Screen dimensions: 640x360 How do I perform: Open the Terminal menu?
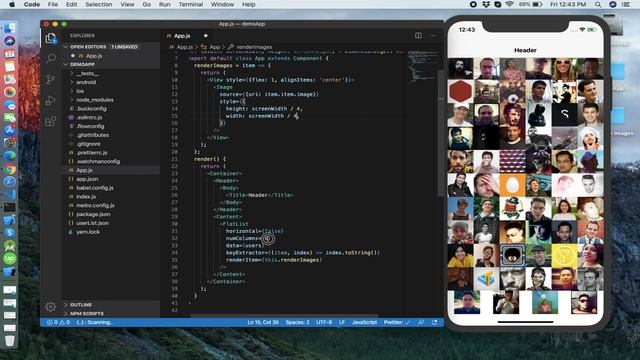click(191, 4)
